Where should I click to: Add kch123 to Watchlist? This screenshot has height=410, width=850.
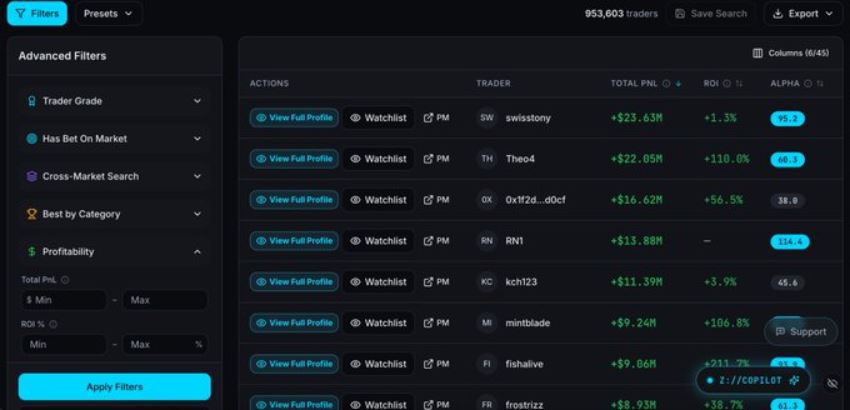coord(378,282)
